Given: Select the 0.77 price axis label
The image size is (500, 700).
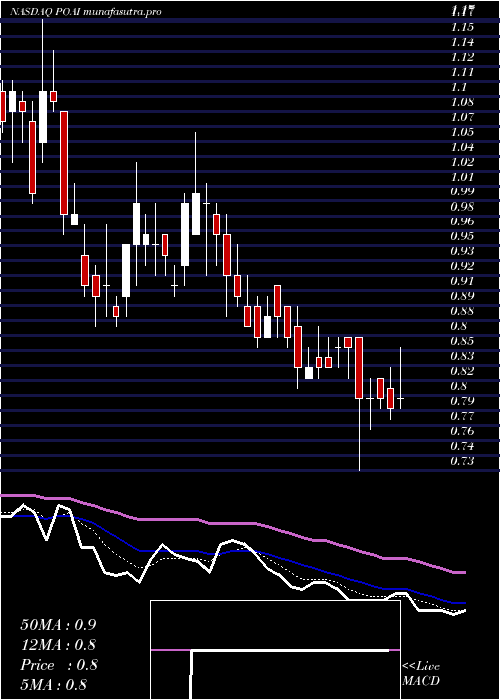Looking at the screenshot, I should [x=462, y=416].
